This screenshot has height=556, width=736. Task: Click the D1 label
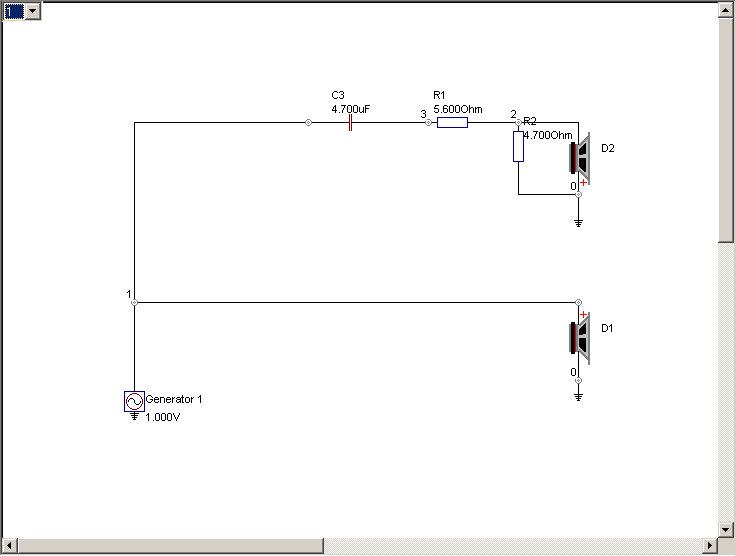click(x=607, y=328)
